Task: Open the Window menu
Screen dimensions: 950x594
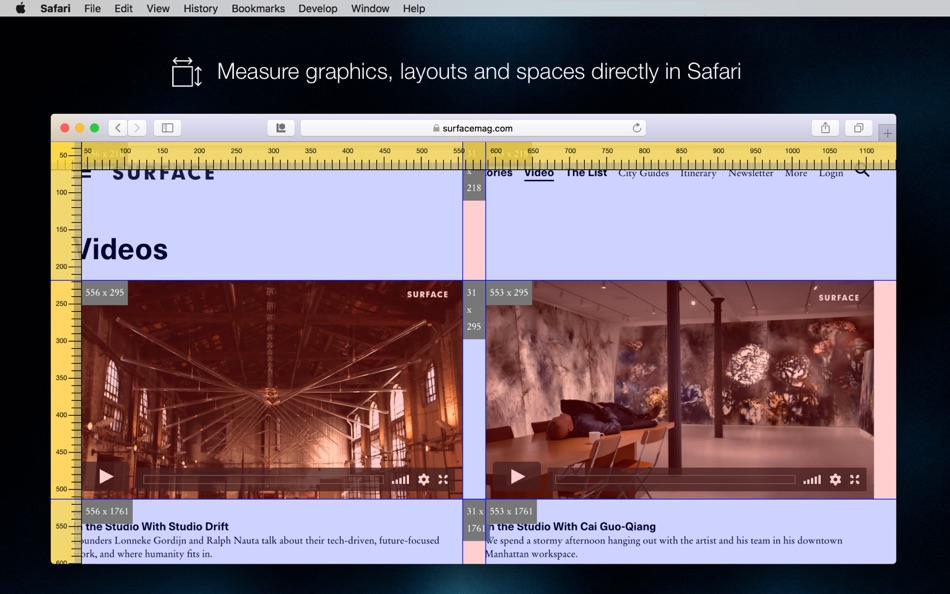Action: (x=370, y=8)
